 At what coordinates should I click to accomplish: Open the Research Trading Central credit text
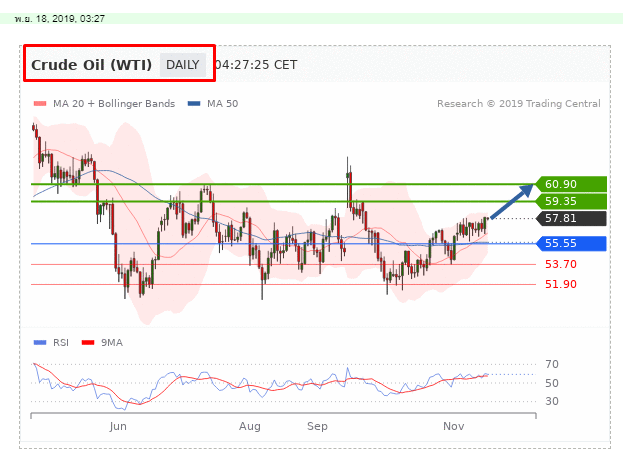(518, 104)
